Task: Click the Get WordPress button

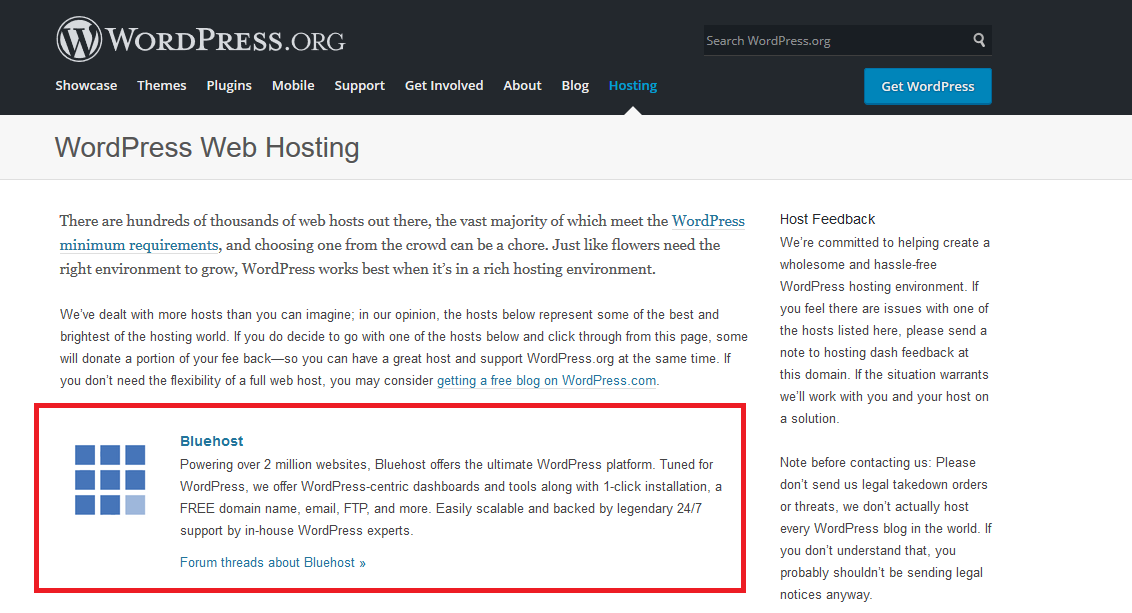Action: pos(928,86)
